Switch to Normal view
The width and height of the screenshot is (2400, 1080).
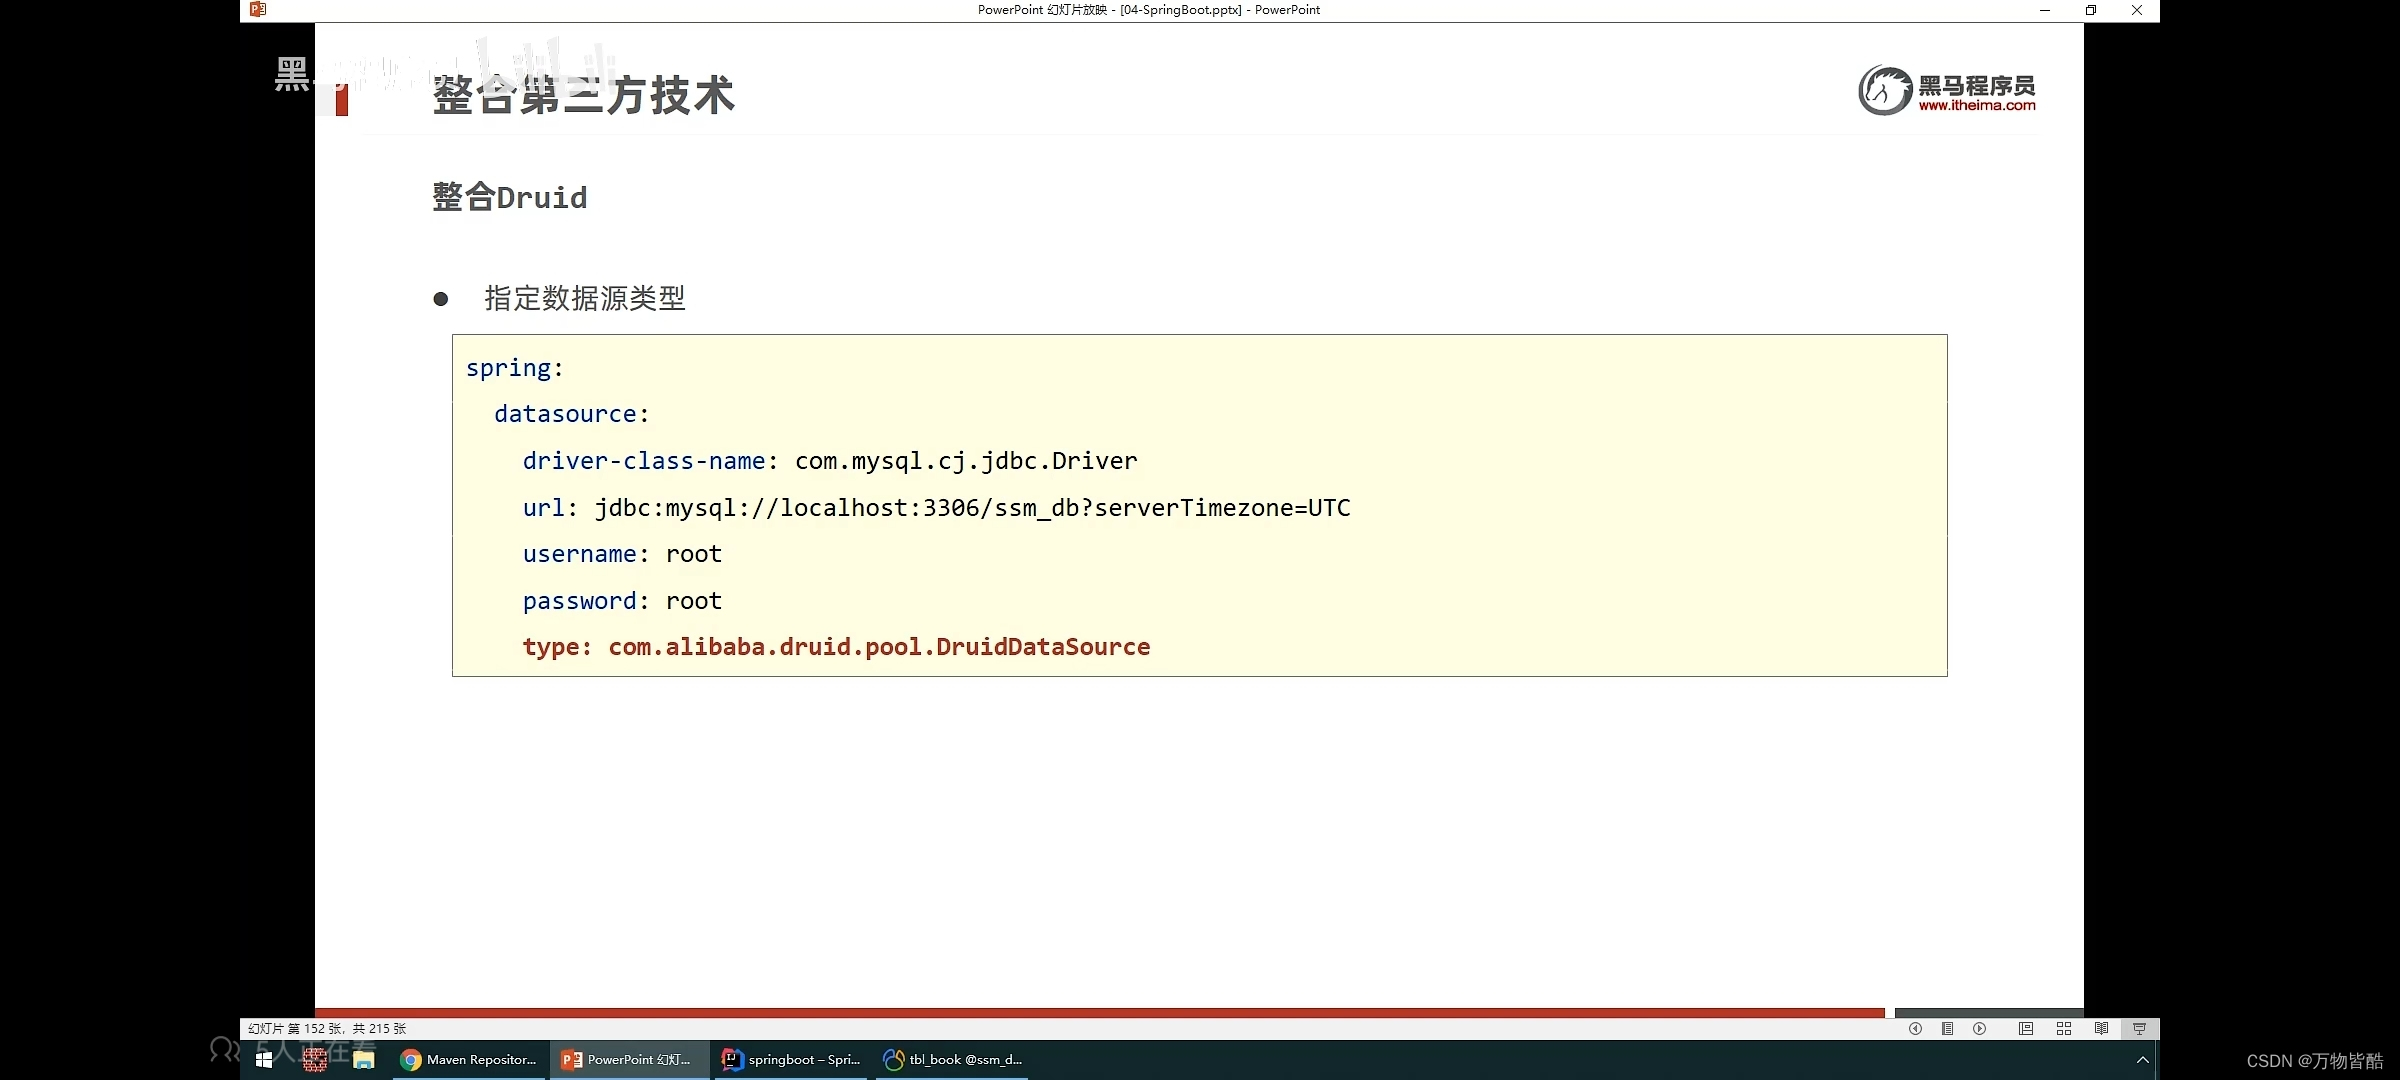click(x=2025, y=1028)
